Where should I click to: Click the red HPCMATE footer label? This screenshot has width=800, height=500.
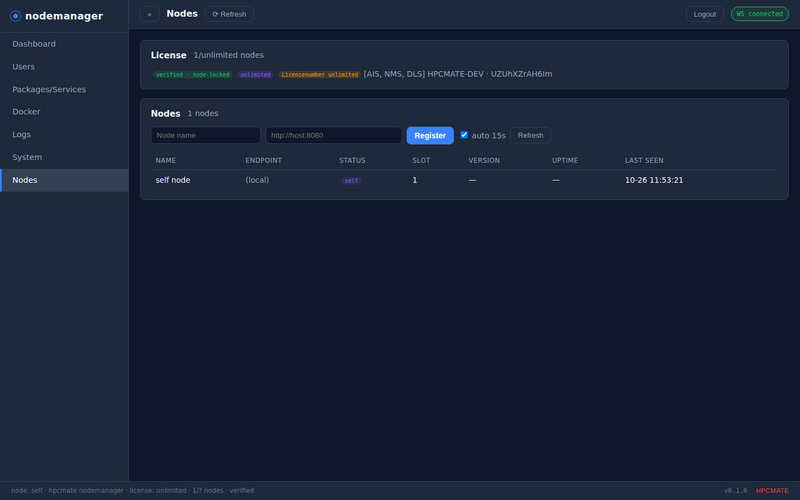(x=772, y=490)
